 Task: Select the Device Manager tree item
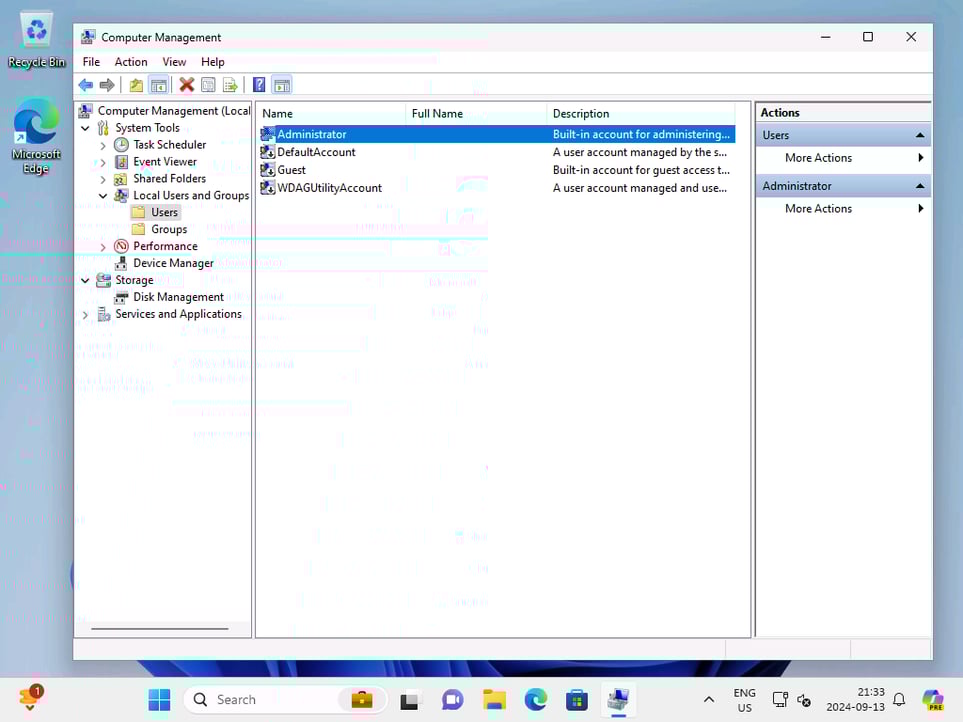tap(171, 262)
